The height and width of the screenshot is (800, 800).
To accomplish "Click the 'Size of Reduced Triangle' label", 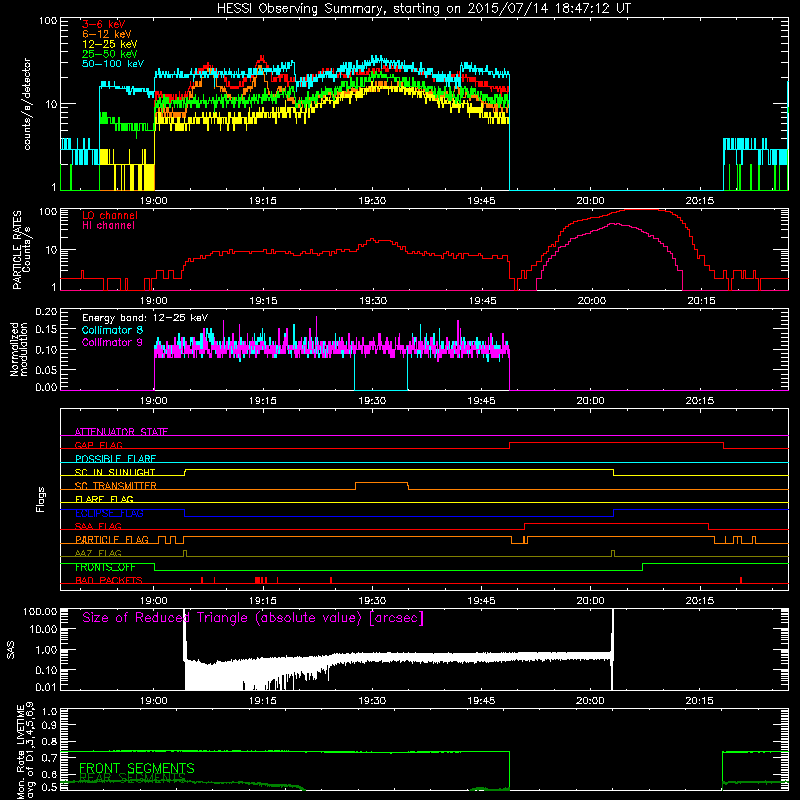I will tap(253, 618).
